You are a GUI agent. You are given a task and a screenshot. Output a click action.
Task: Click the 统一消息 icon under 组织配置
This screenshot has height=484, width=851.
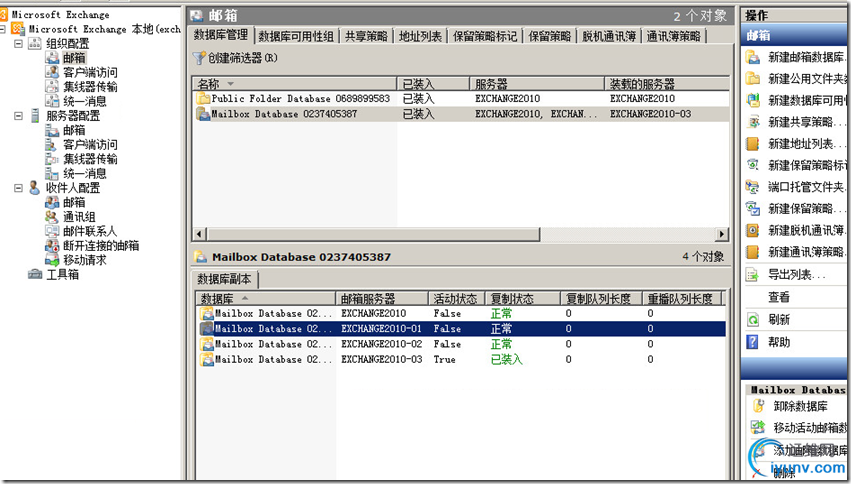[x=52, y=101]
